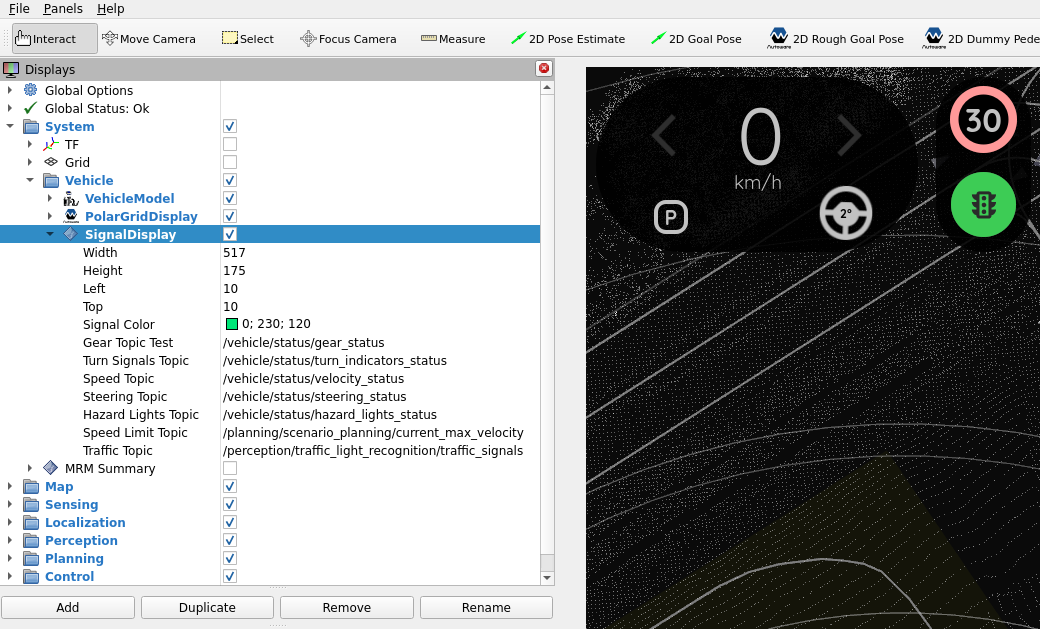Activate the Move Camera tool
Image resolution: width=1040 pixels, height=629 pixels.
pos(148,38)
